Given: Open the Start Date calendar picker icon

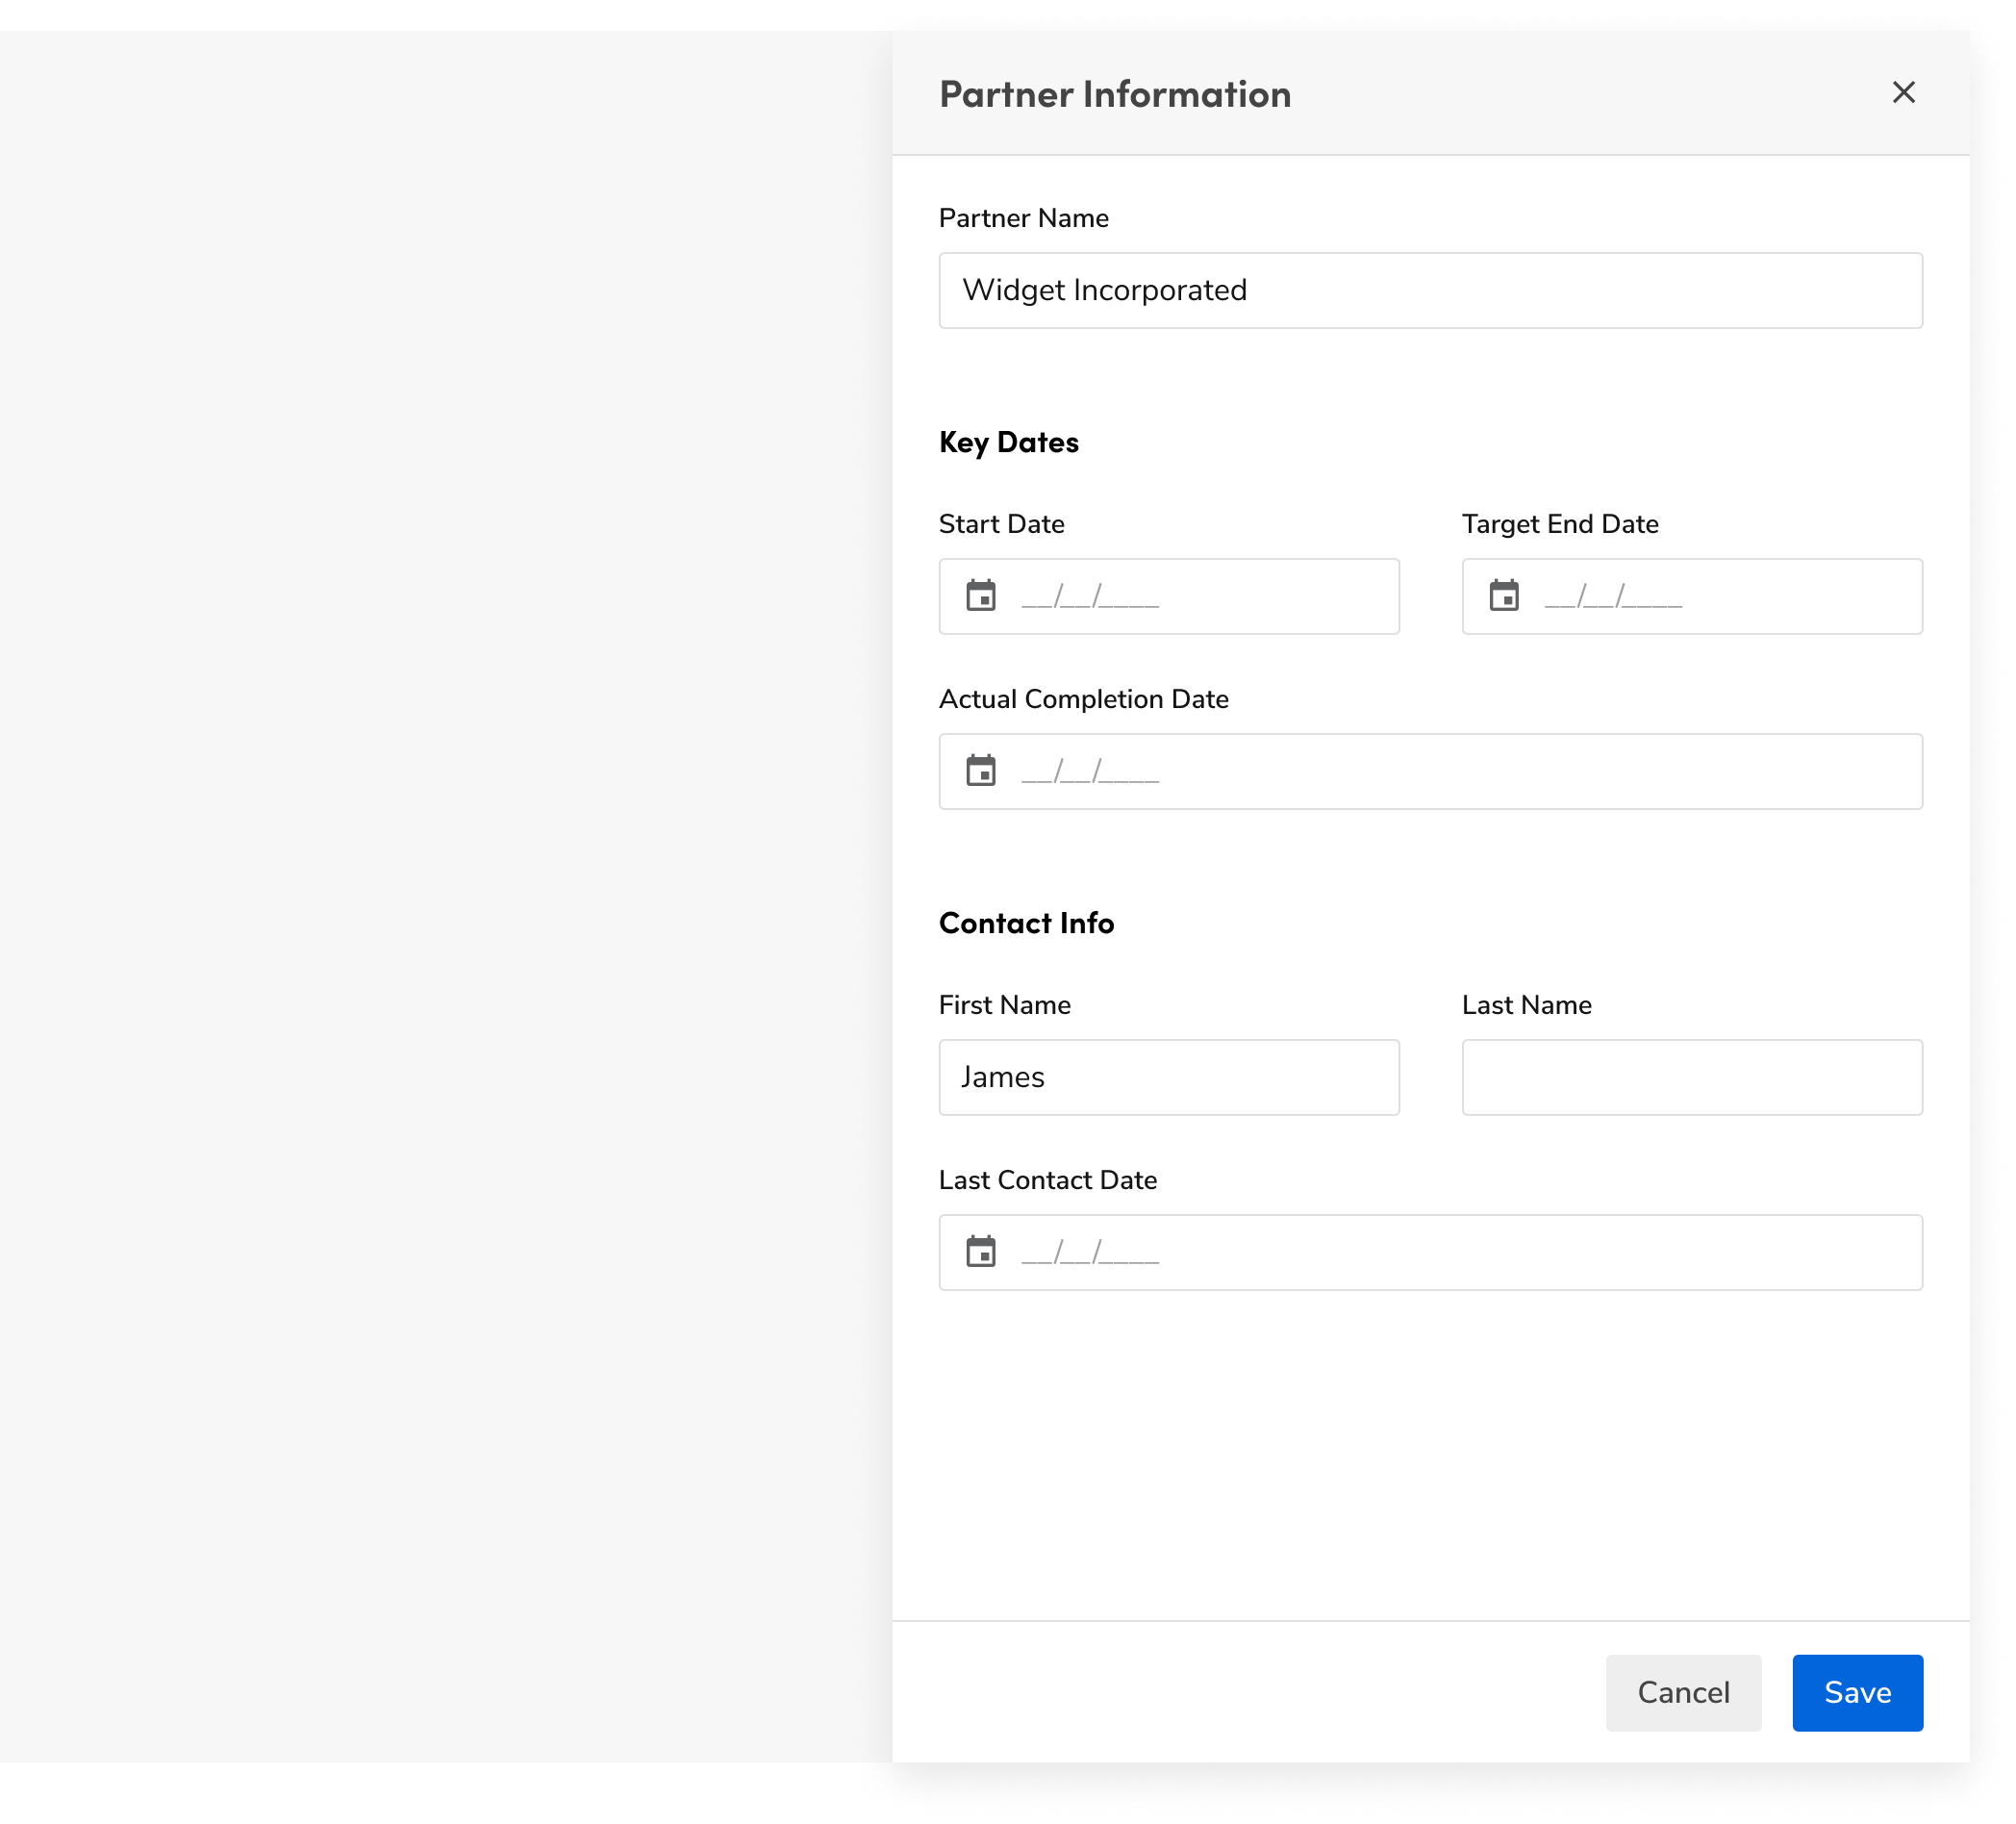Looking at the screenshot, I should [980, 596].
